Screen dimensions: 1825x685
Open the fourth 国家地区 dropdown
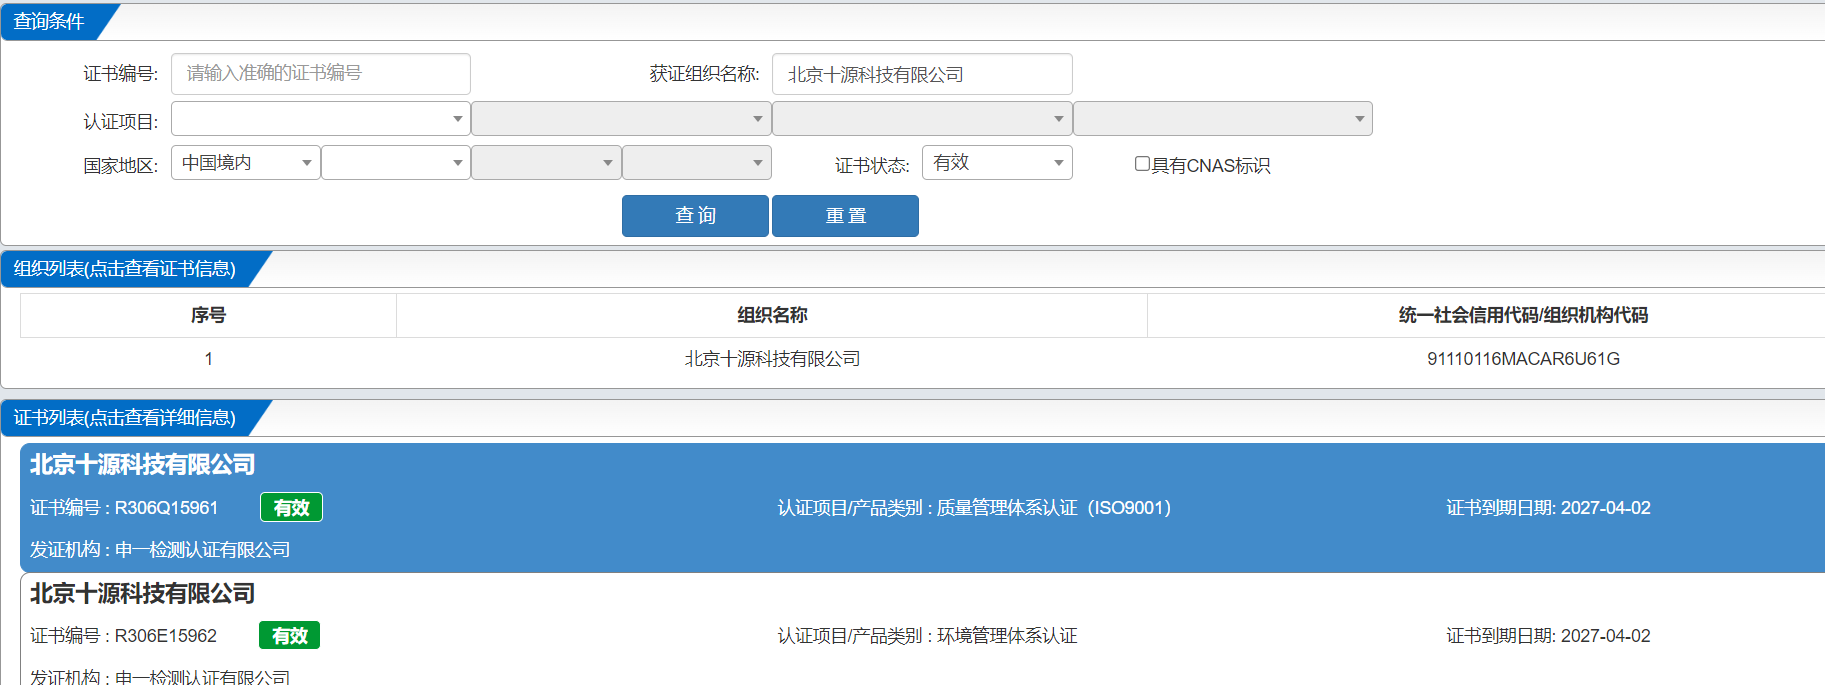tap(697, 163)
